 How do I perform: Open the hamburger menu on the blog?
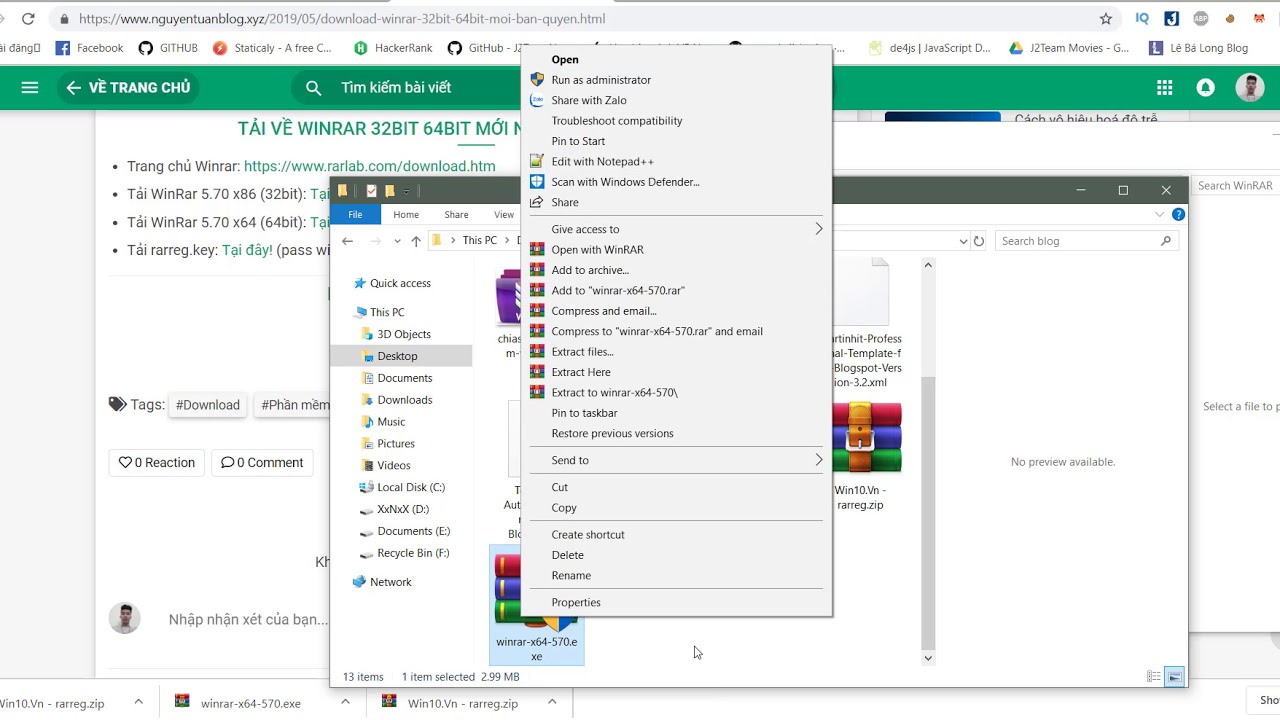(x=30, y=88)
